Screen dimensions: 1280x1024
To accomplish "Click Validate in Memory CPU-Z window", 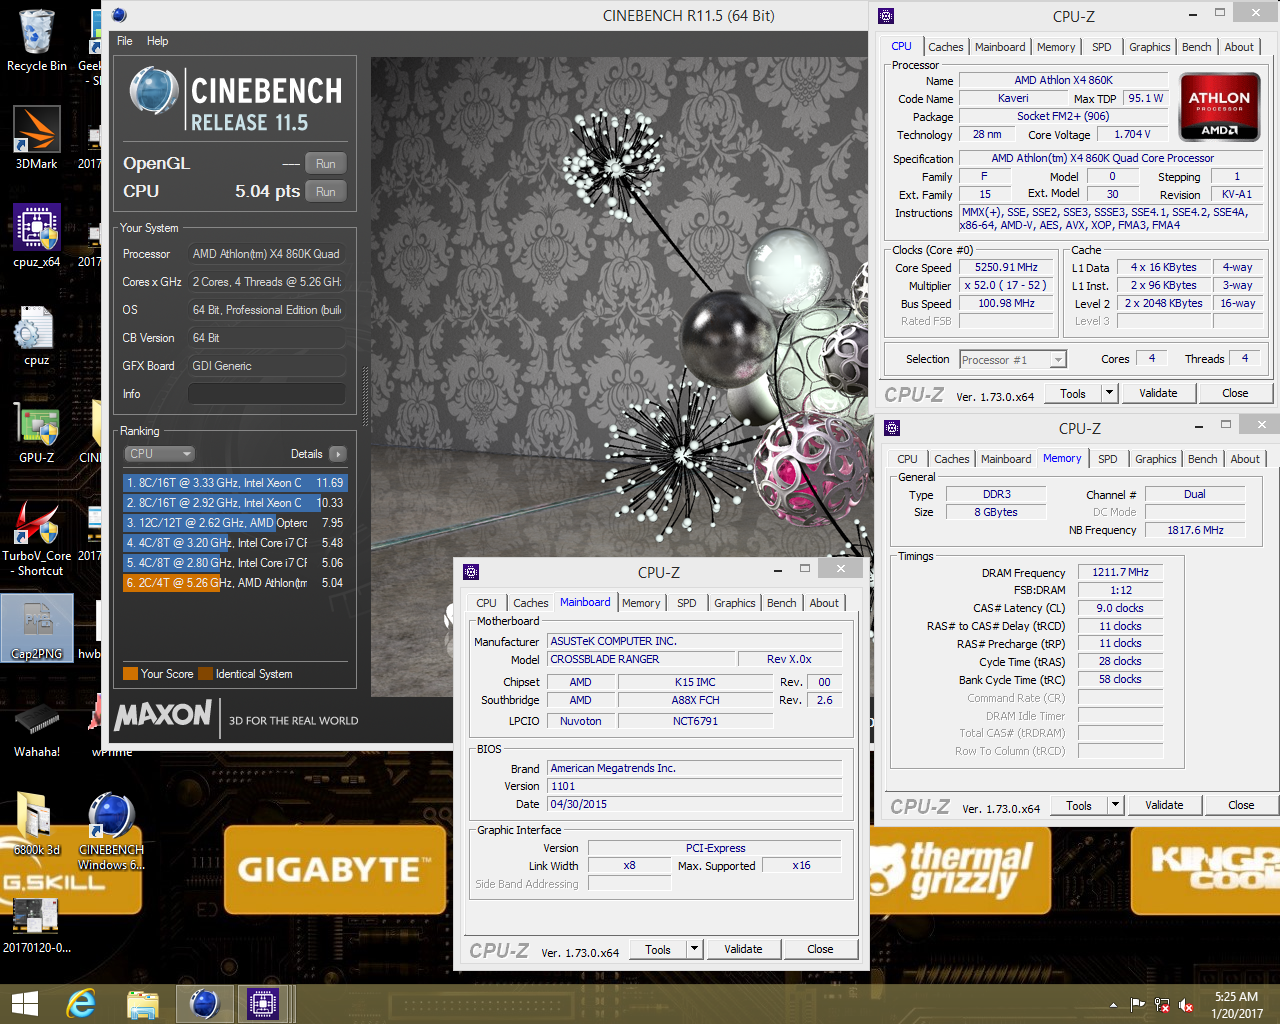I will [1164, 806].
